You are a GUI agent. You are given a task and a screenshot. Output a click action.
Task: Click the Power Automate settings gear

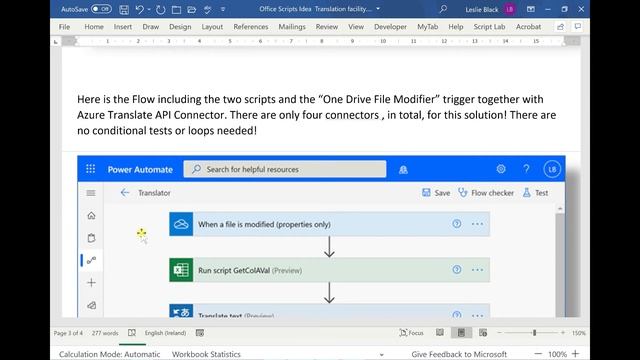pos(501,169)
